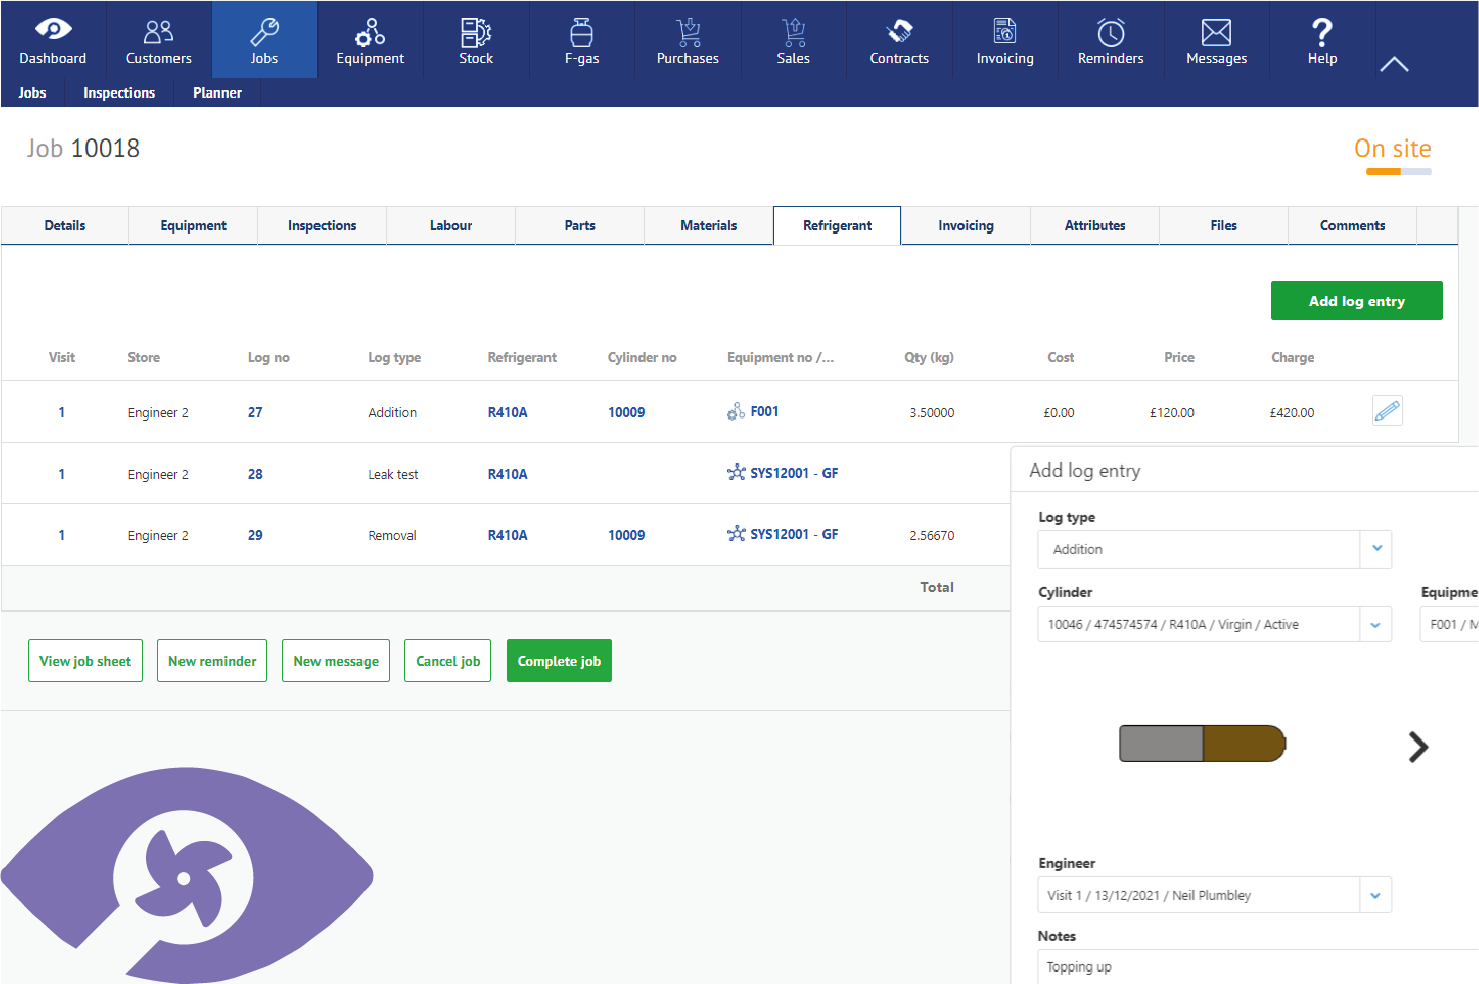
Task: Open the Messages module
Action: click(x=1216, y=40)
